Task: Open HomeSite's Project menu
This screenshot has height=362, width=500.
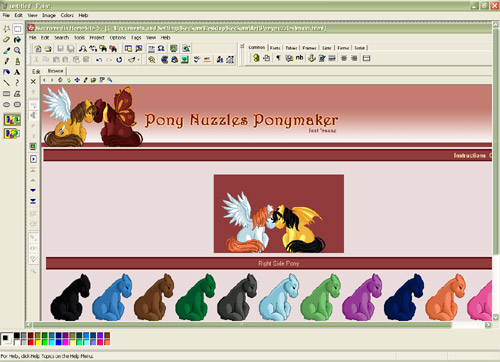Action: tap(97, 38)
